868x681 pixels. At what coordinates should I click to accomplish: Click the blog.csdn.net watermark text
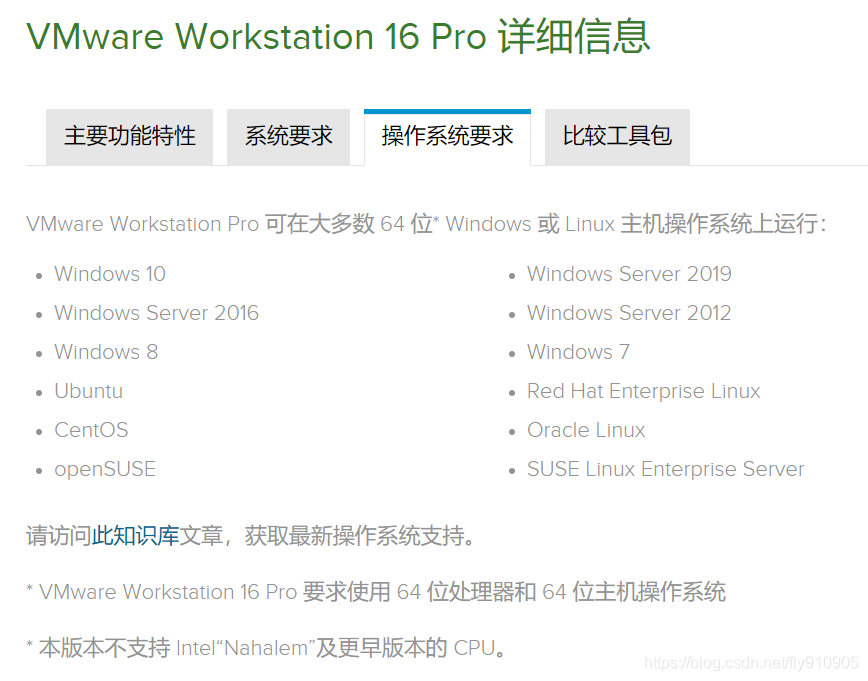(751, 663)
